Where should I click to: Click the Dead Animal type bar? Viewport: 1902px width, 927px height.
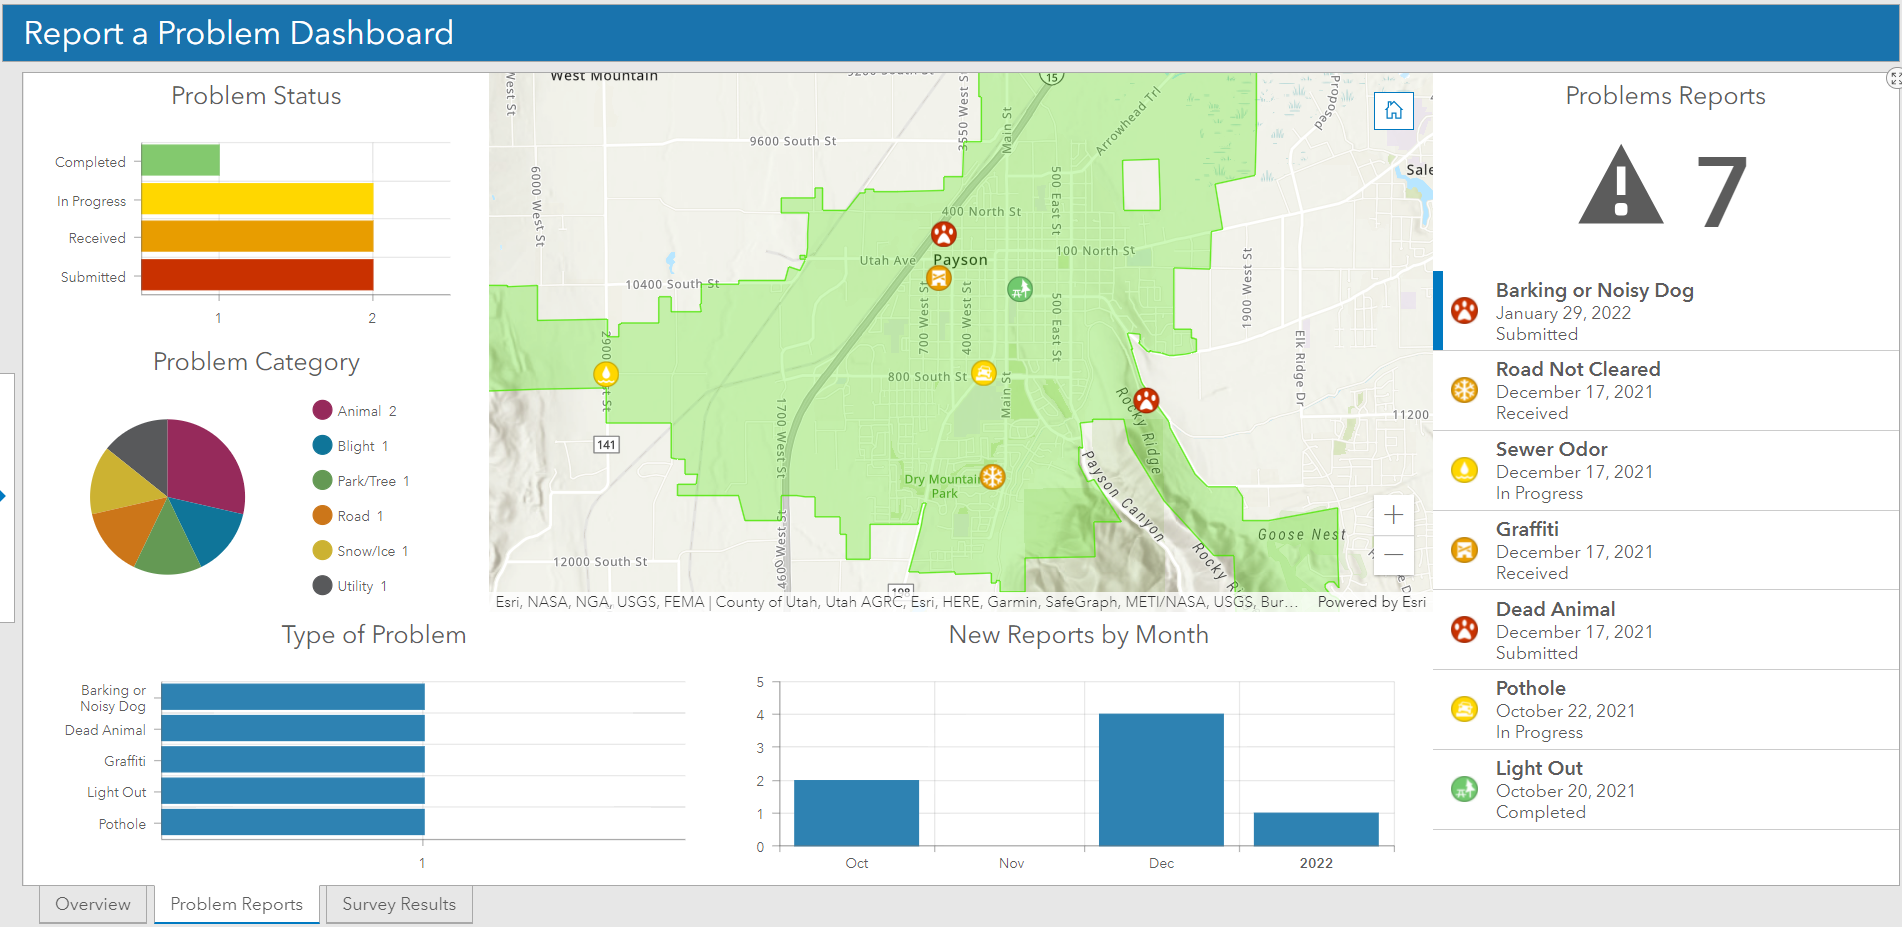click(293, 728)
